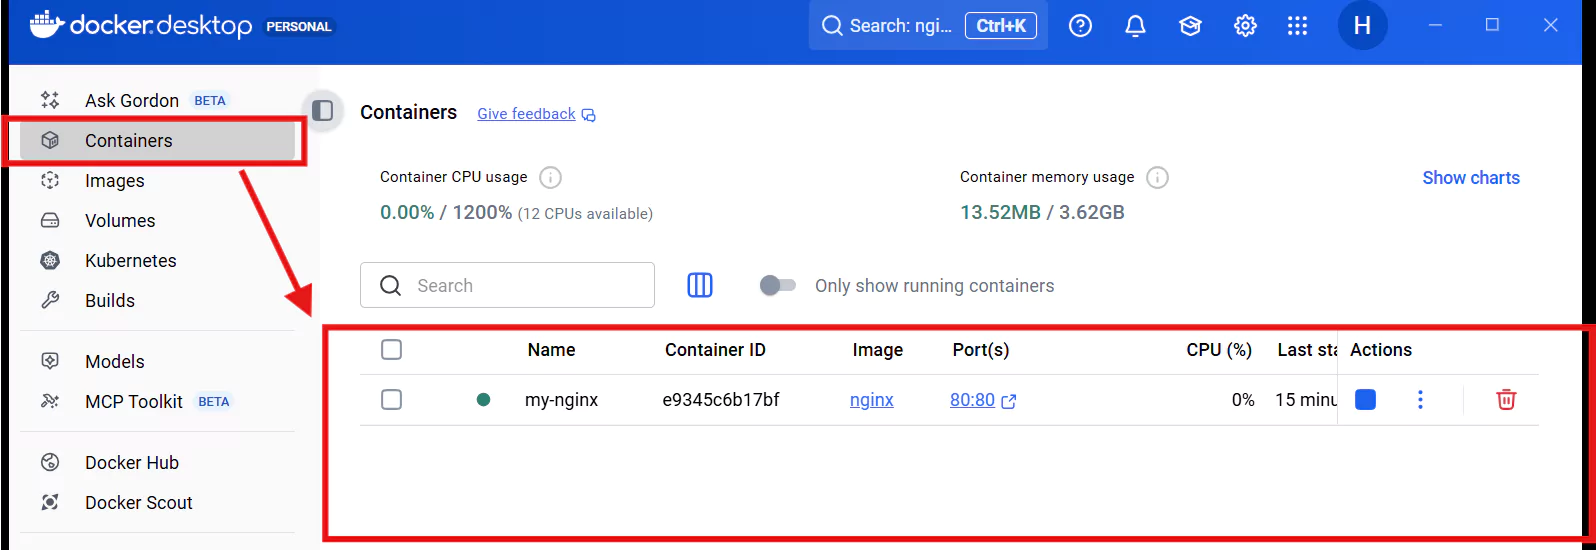
Task: Click the Container ID column header
Action: coord(715,350)
